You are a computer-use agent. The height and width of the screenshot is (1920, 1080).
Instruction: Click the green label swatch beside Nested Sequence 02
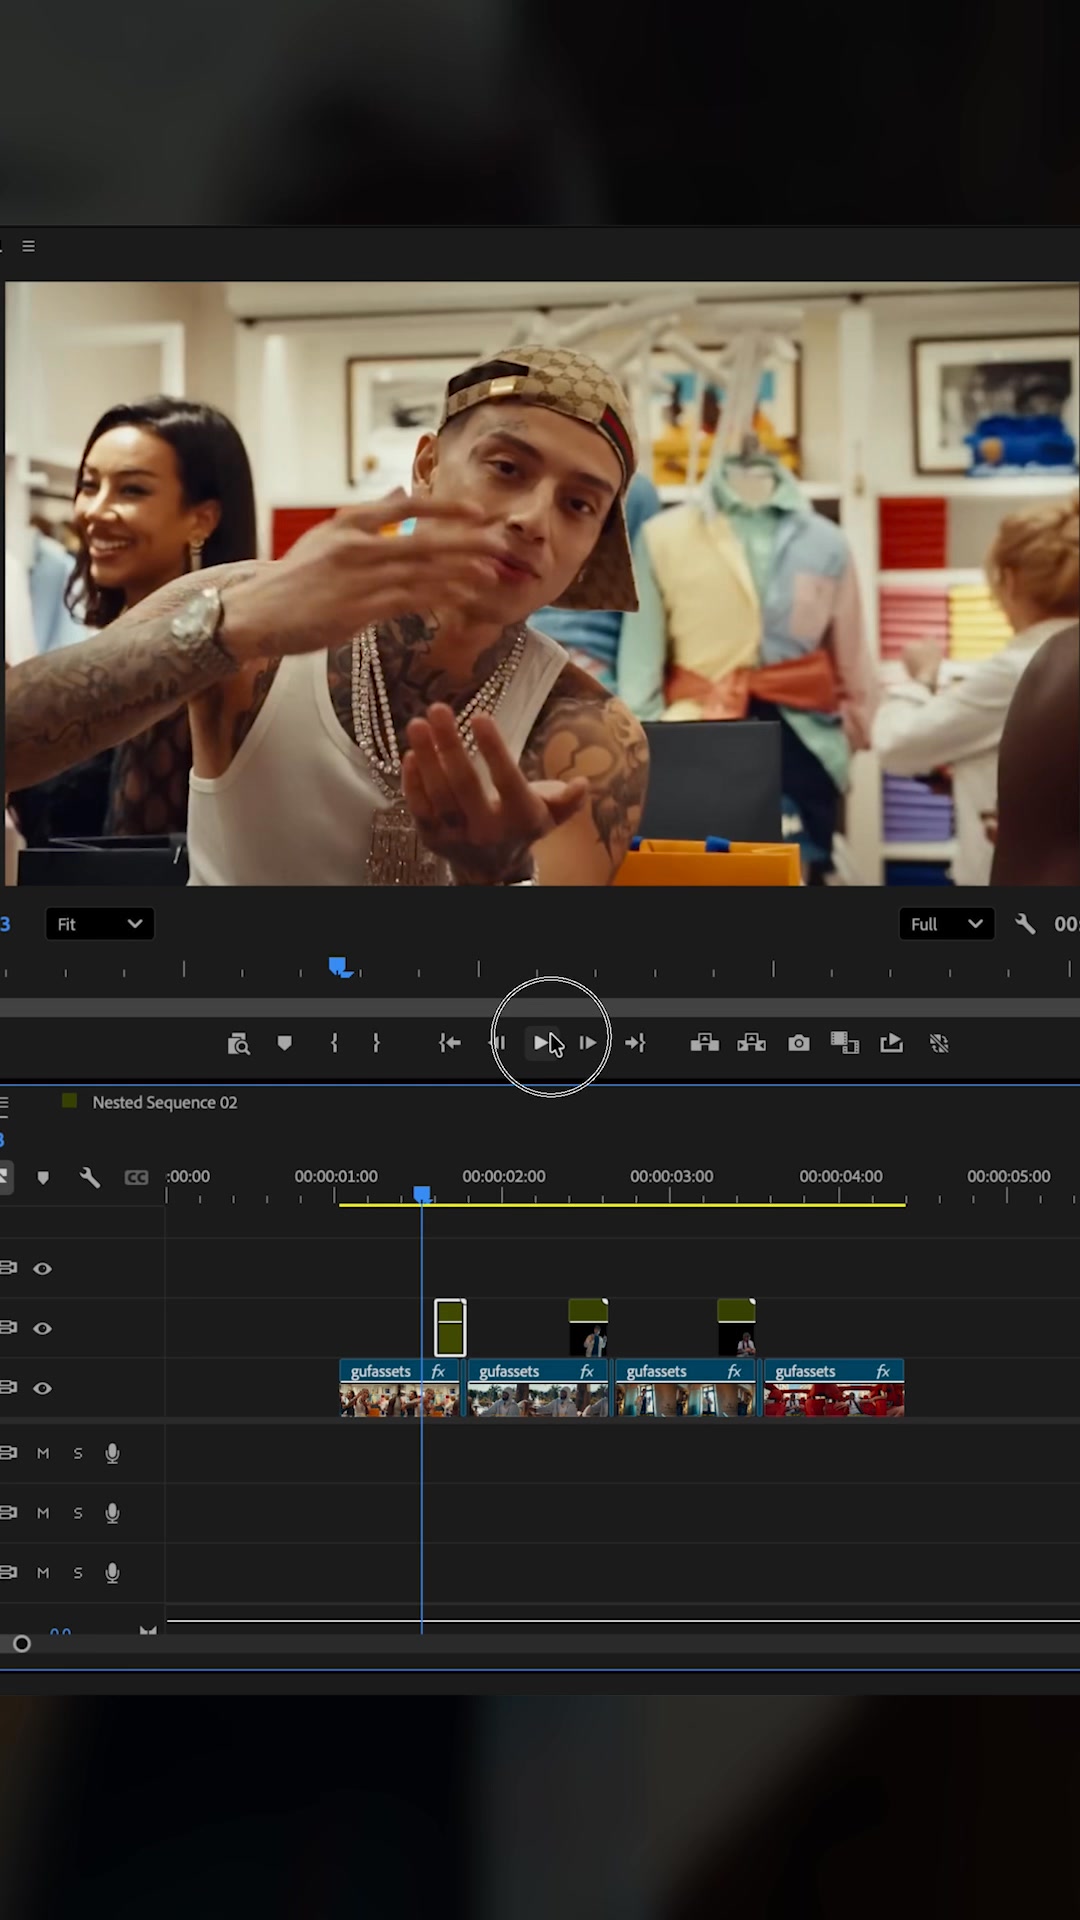(x=69, y=1101)
